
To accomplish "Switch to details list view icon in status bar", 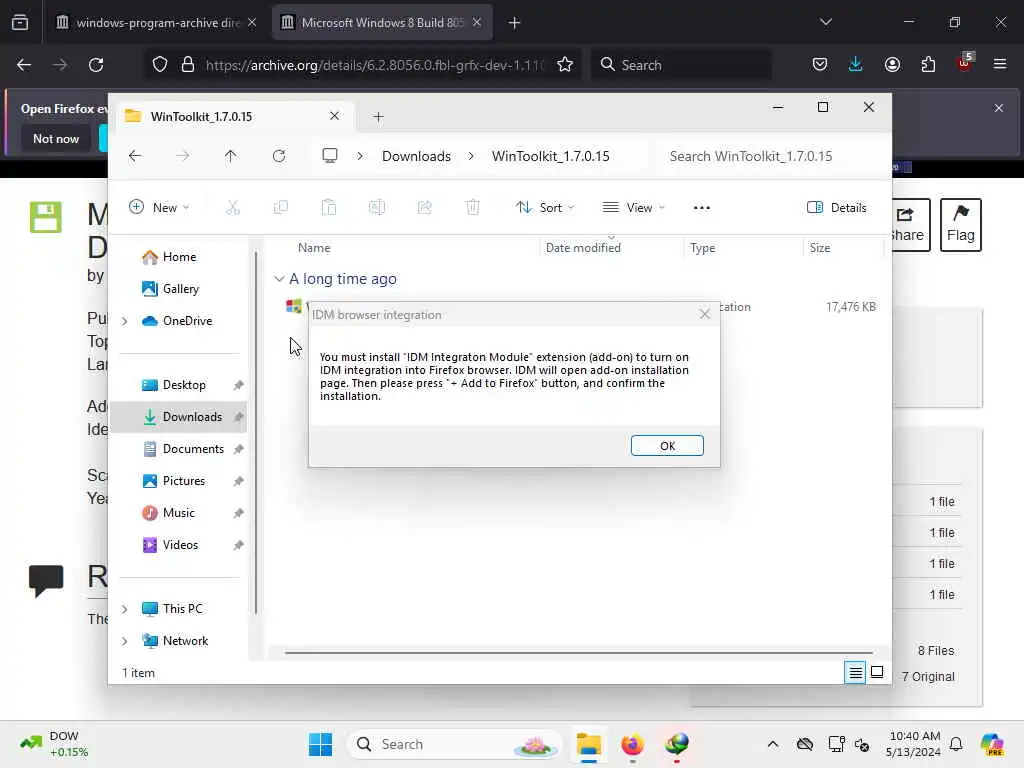I will (855, 672).
